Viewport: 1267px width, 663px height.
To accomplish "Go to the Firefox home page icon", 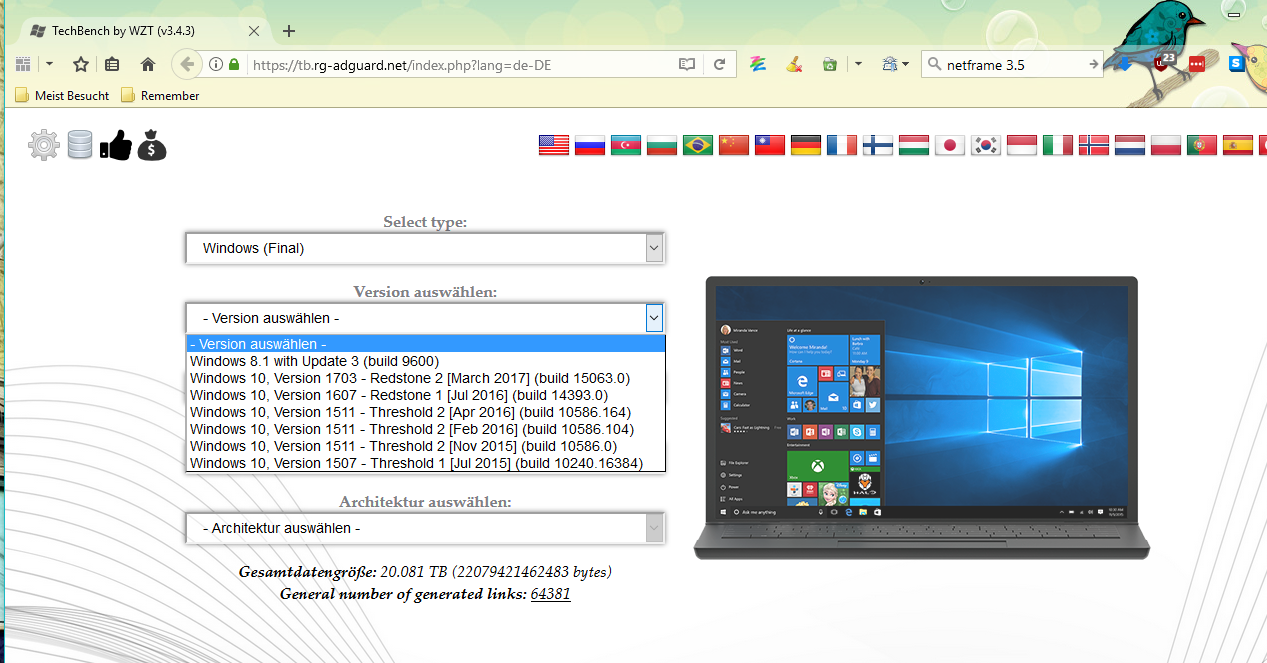I will [148, 64].
